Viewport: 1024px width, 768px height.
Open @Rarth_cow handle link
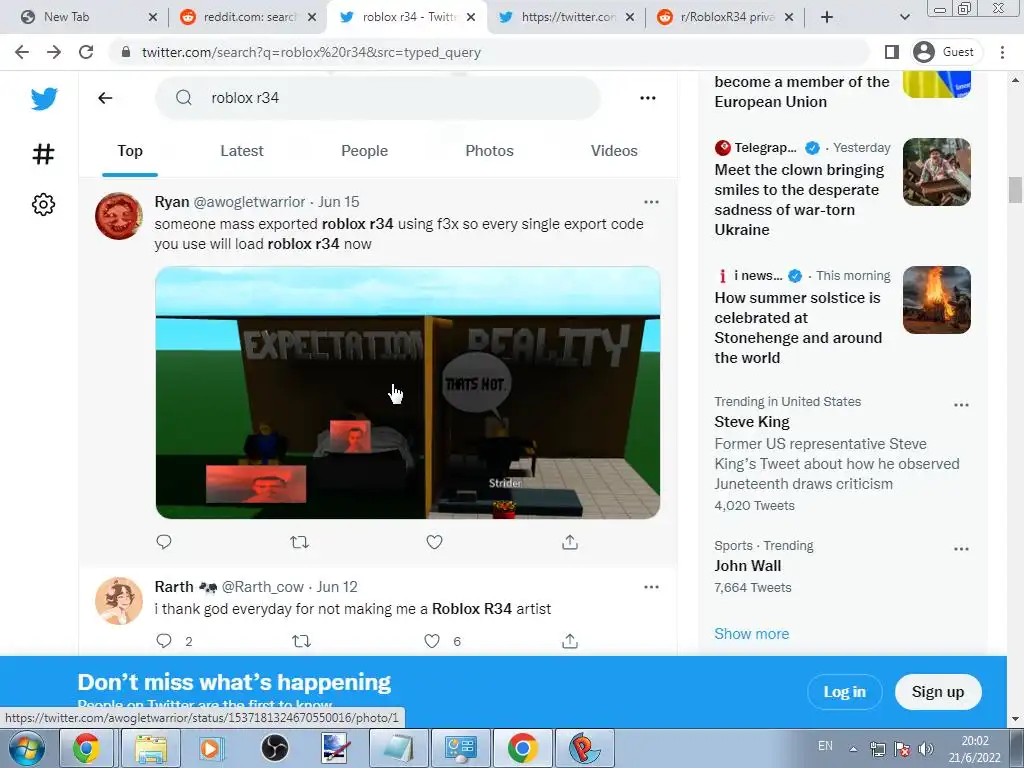pos(263,586)
